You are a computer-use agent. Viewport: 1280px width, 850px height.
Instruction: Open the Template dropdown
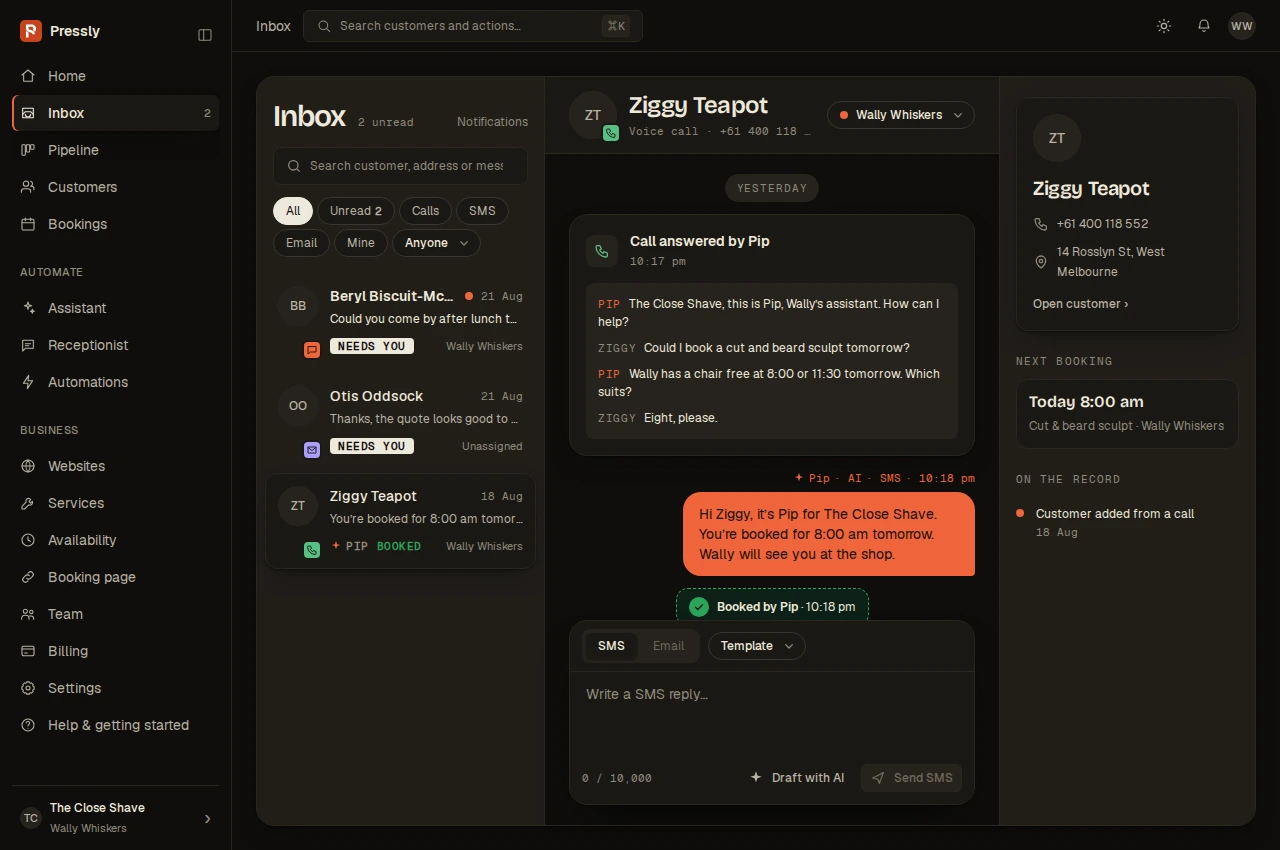point(757,646)
